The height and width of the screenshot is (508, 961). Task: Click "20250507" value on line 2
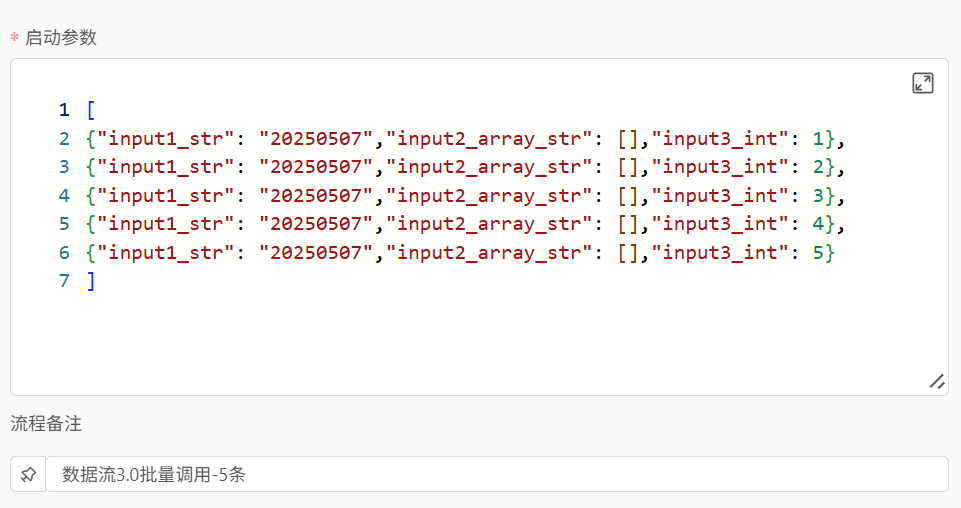[316, 138]
